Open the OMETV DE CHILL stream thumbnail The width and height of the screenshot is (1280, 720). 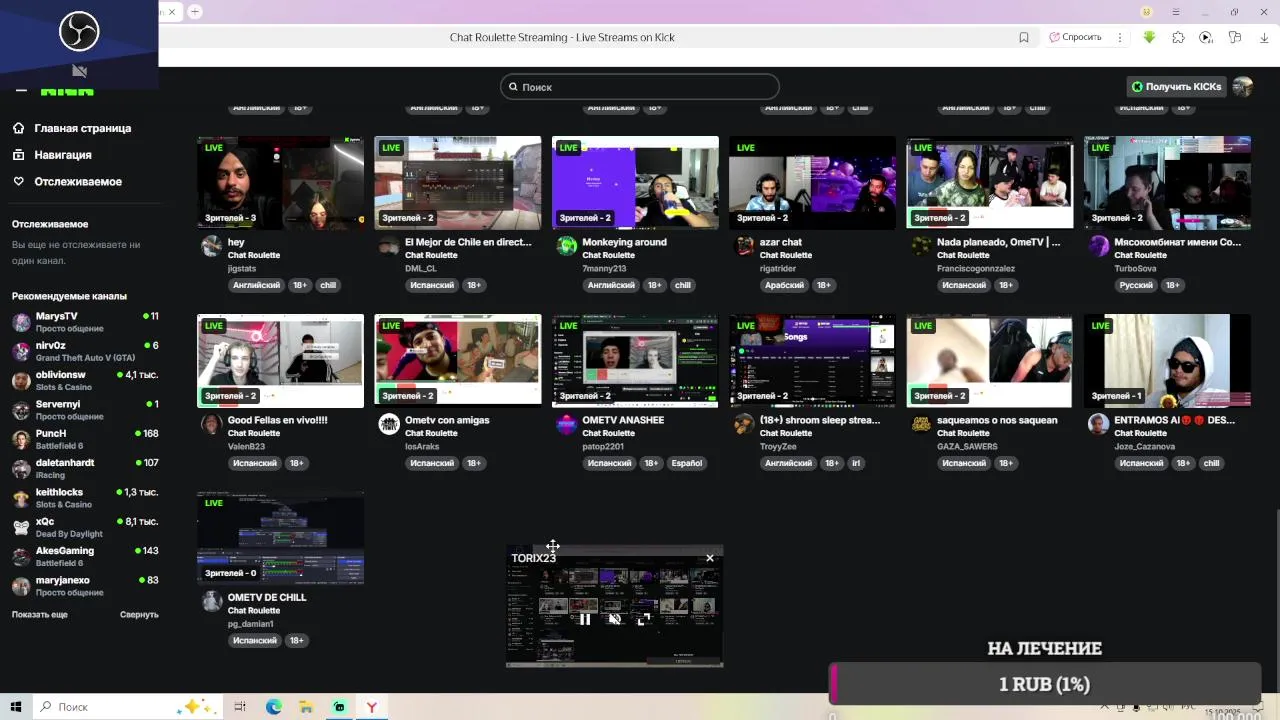280,538
